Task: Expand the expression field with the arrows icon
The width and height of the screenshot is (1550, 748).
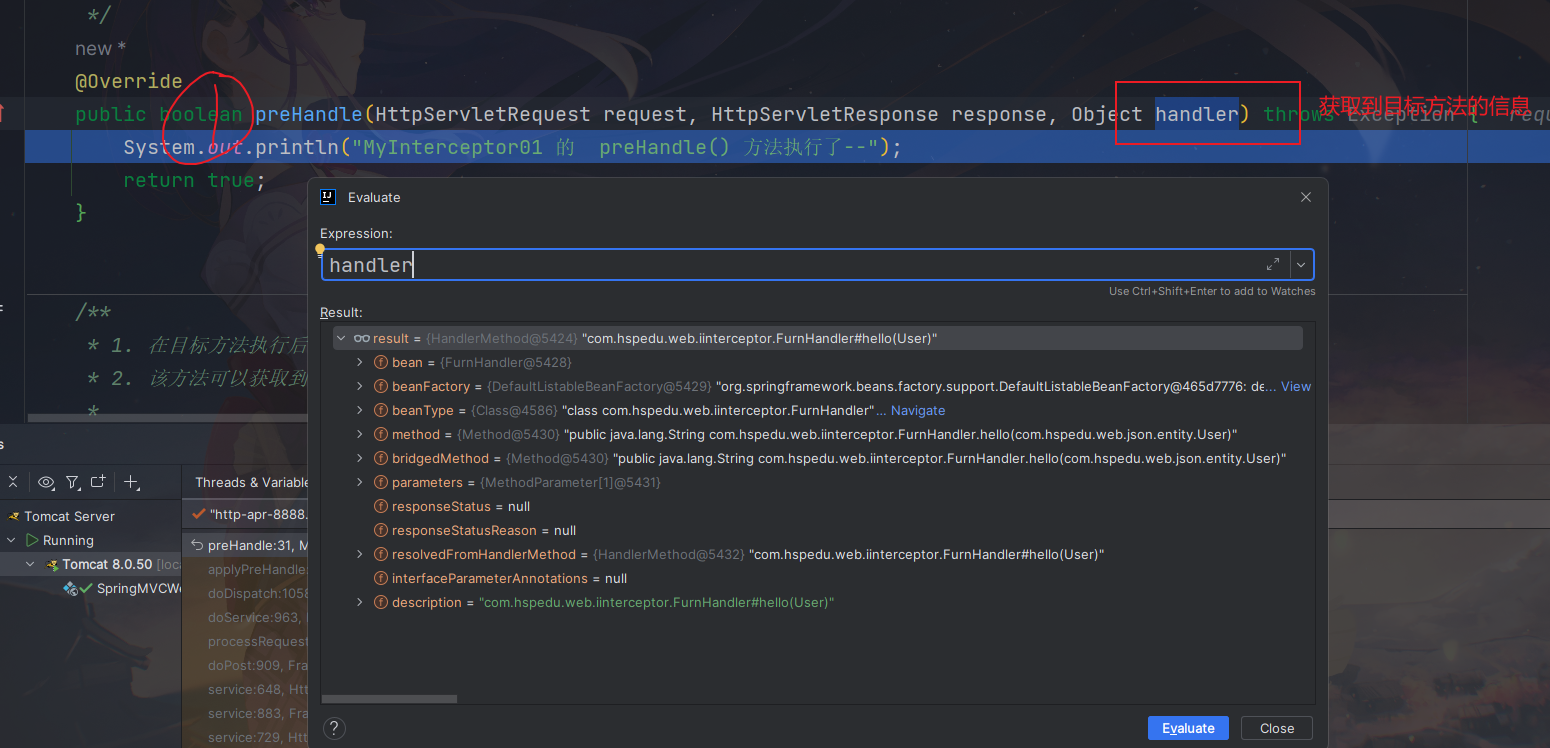Action: 1273,264
